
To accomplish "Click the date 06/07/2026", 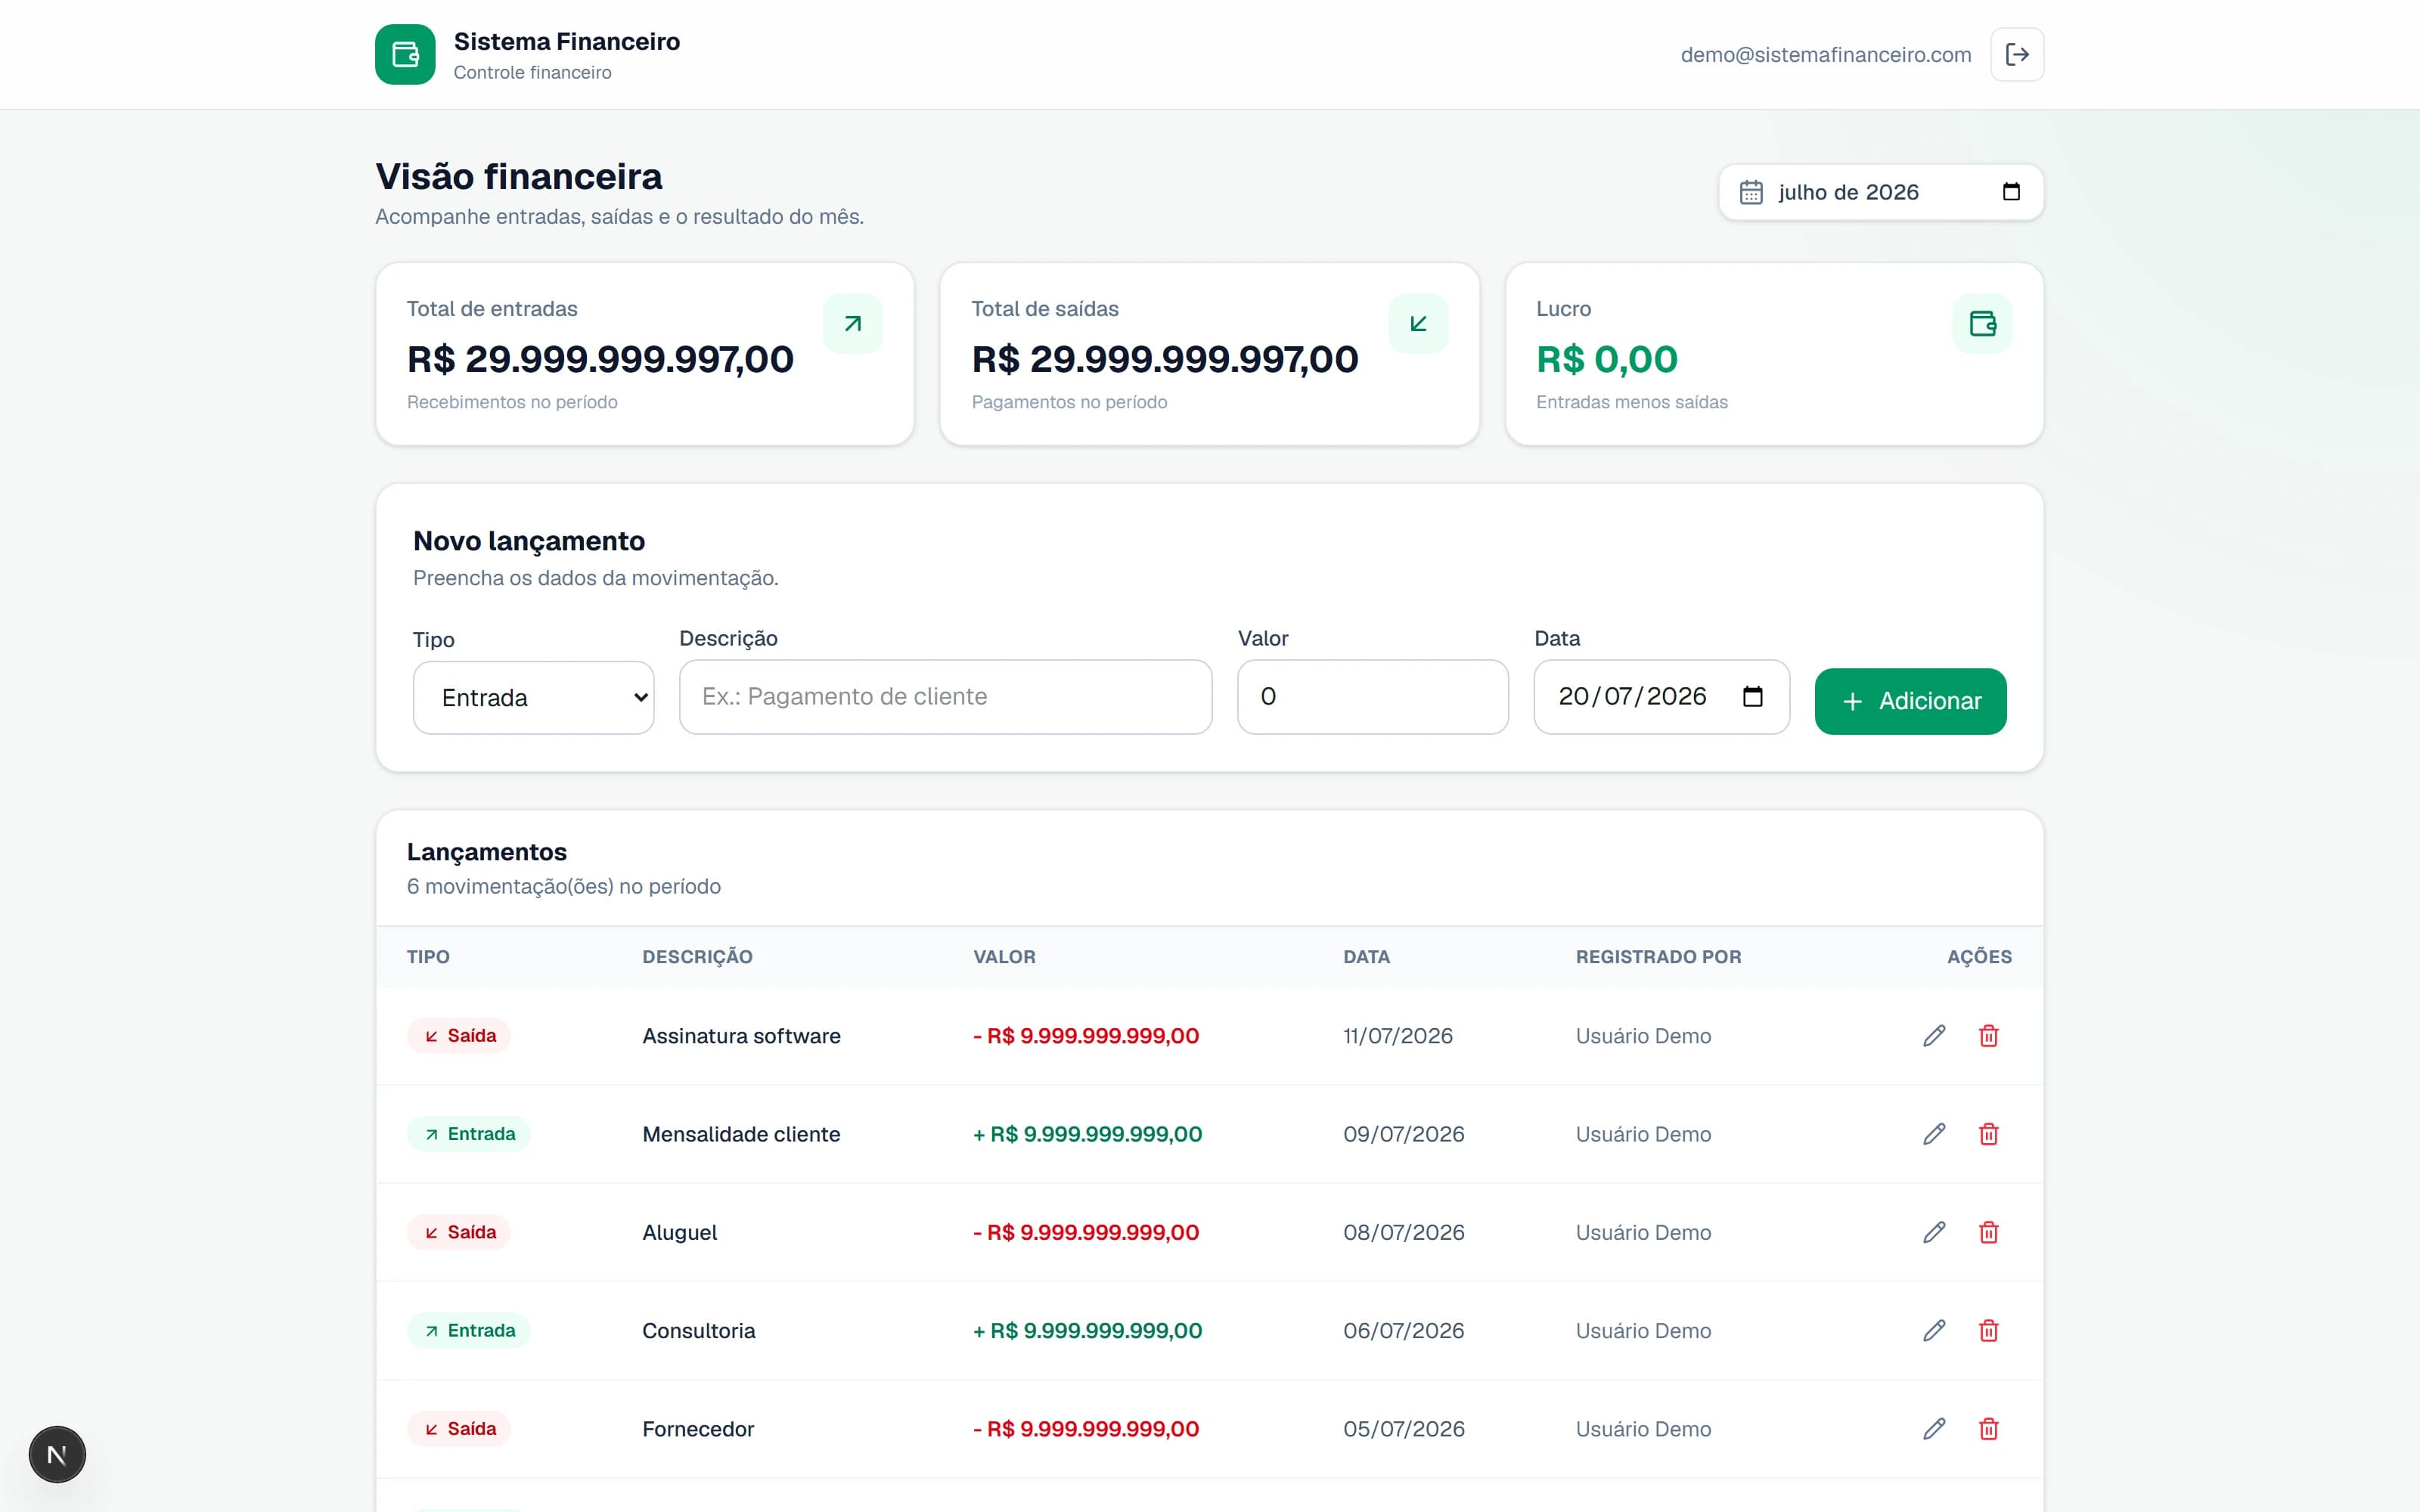I will coord(1403,1331).
